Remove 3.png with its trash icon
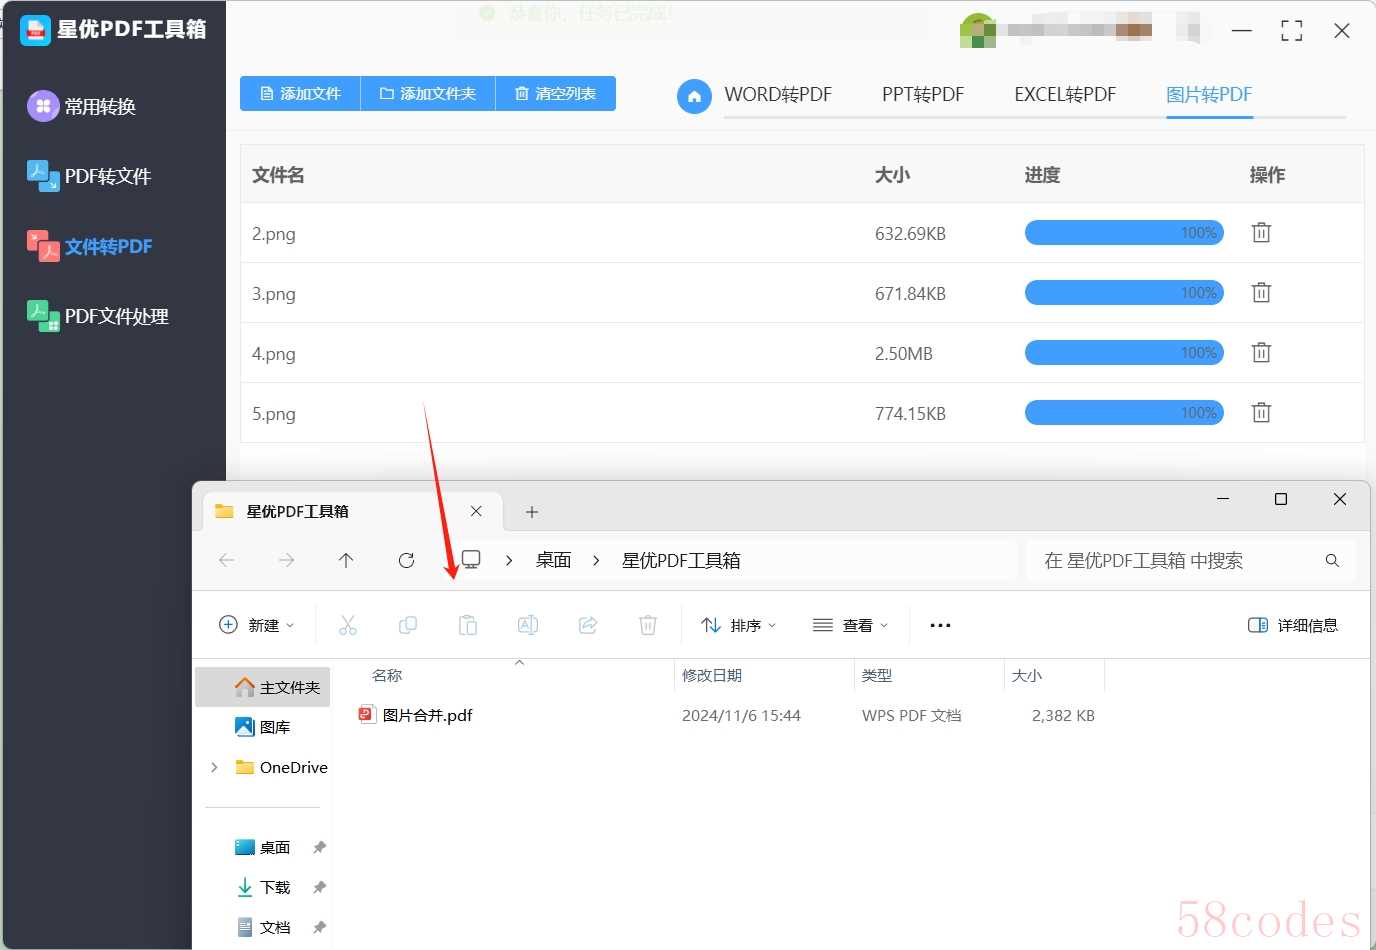Image resolution: width=1376 pixels, height=950 pixels. click(x=1261, y=293)
